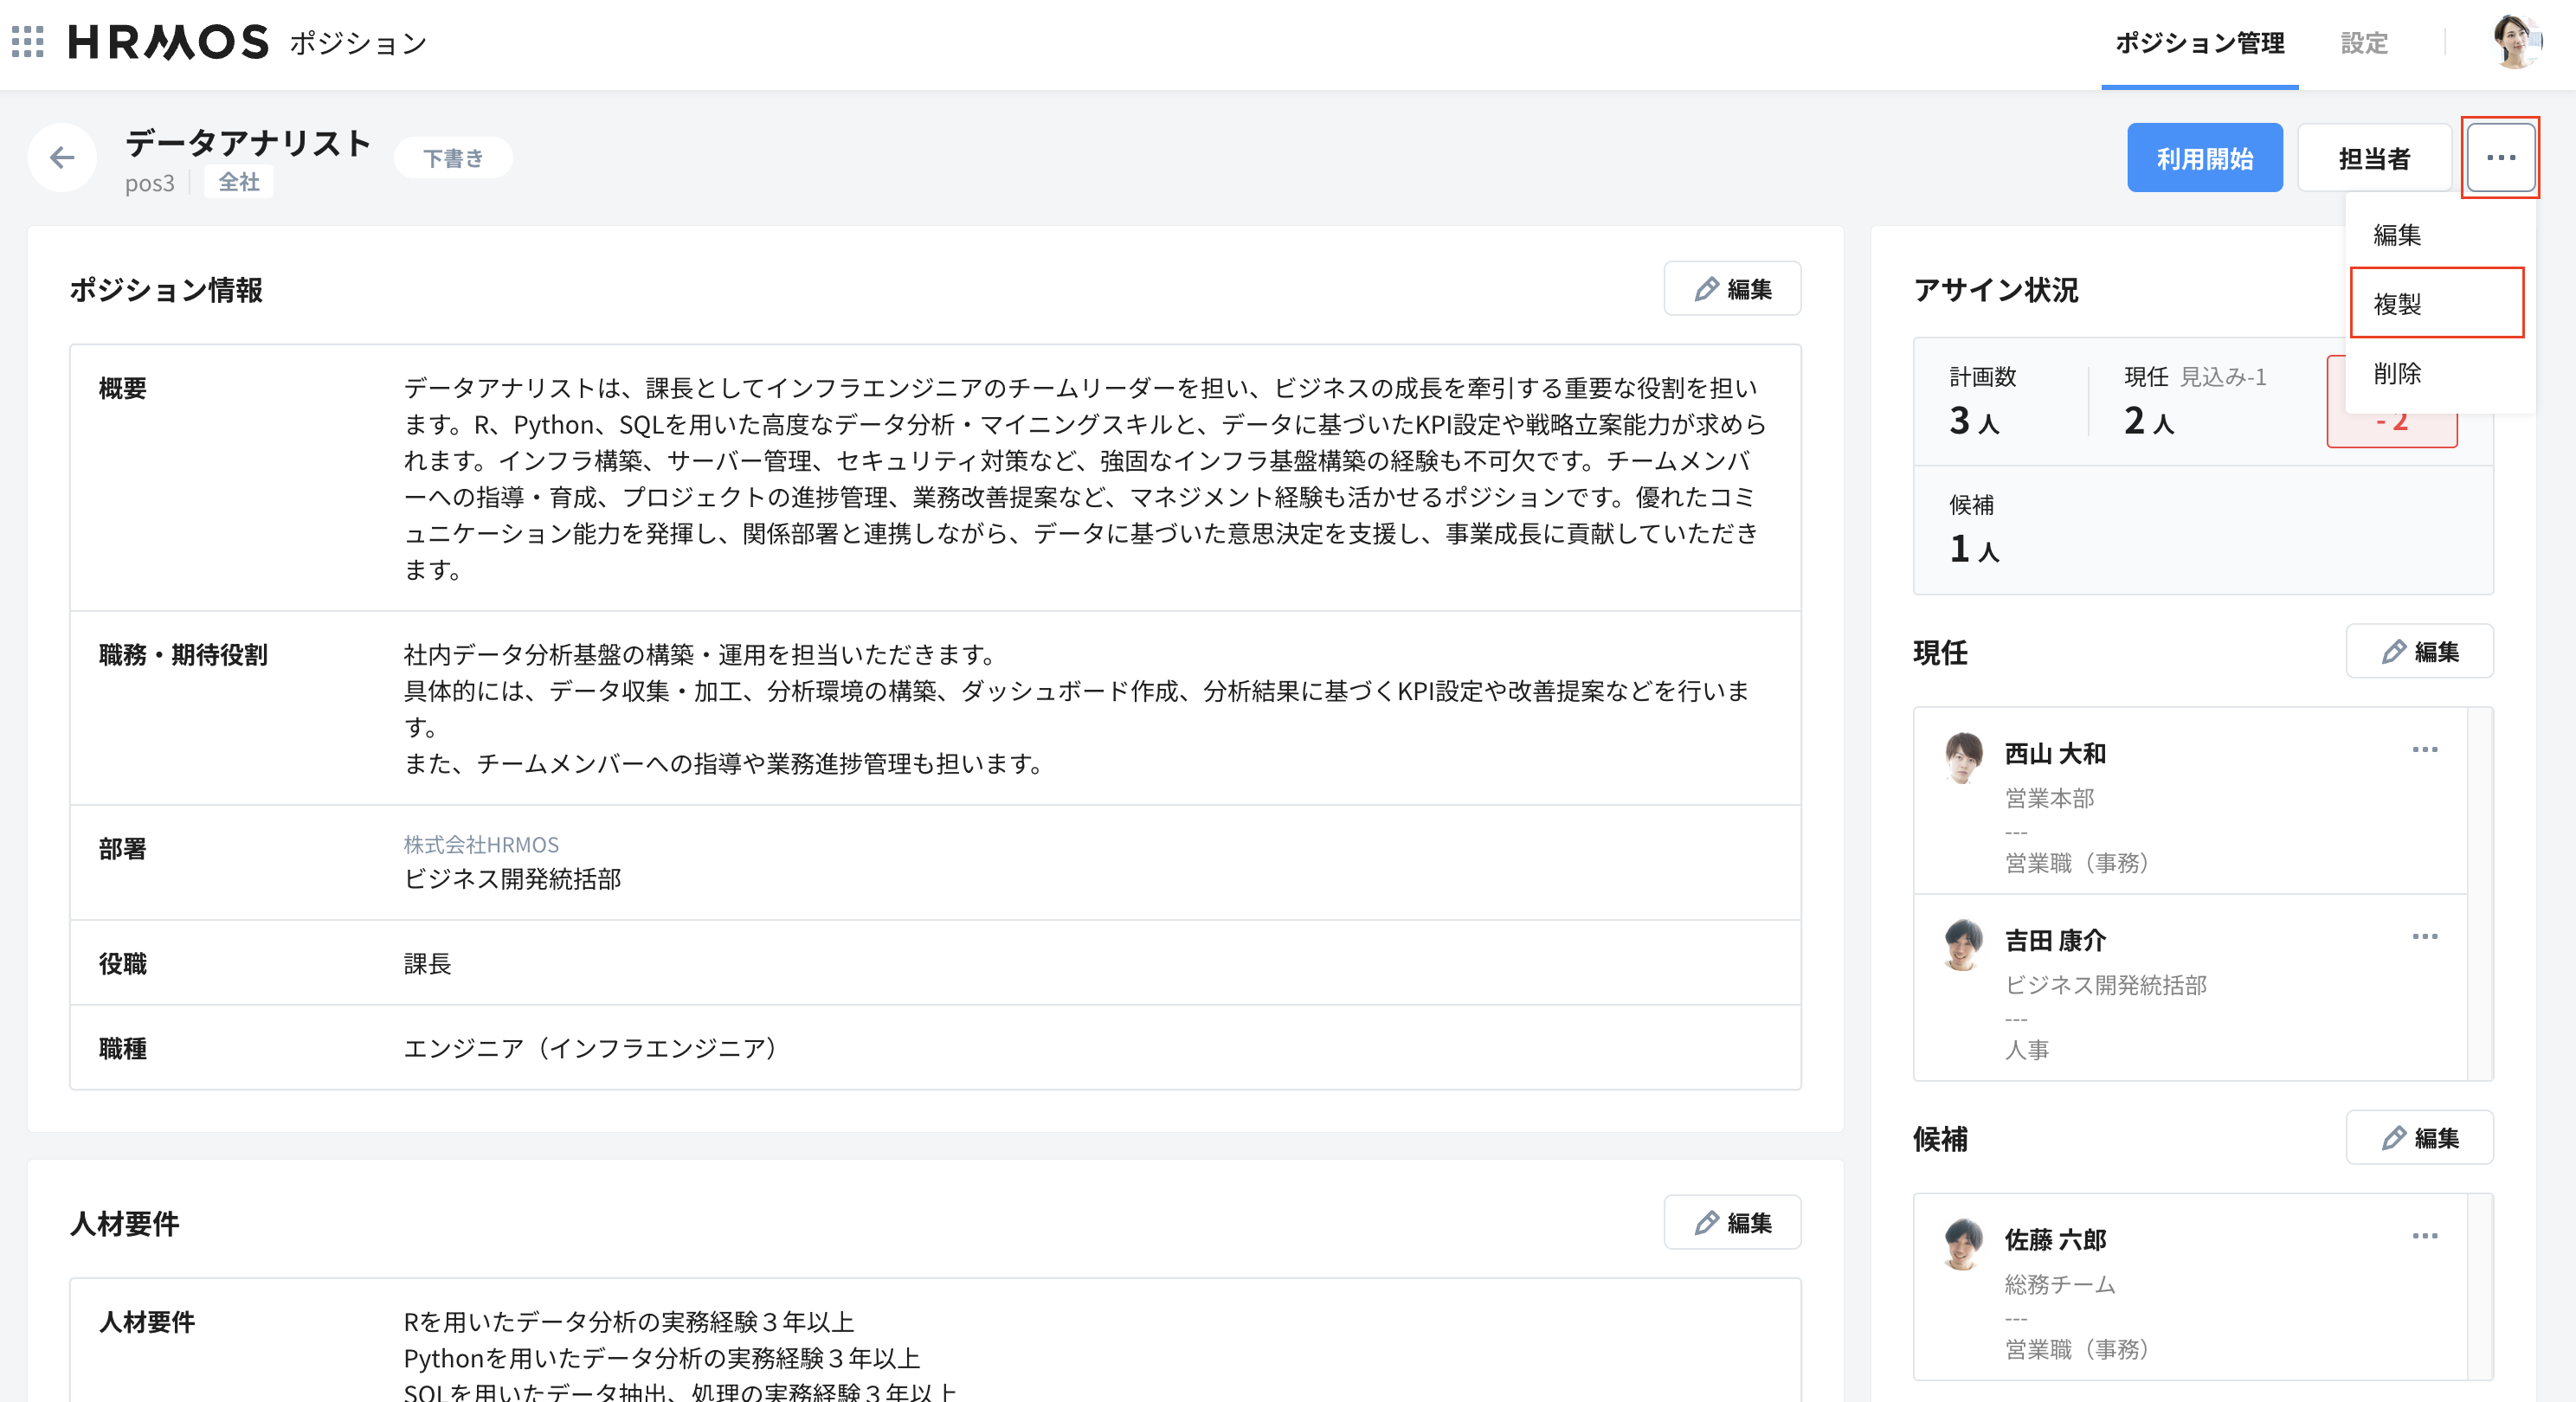Click the 担当者 button
Viewport: 2576px width, 1402px height.
click(x=2376, y=157)
